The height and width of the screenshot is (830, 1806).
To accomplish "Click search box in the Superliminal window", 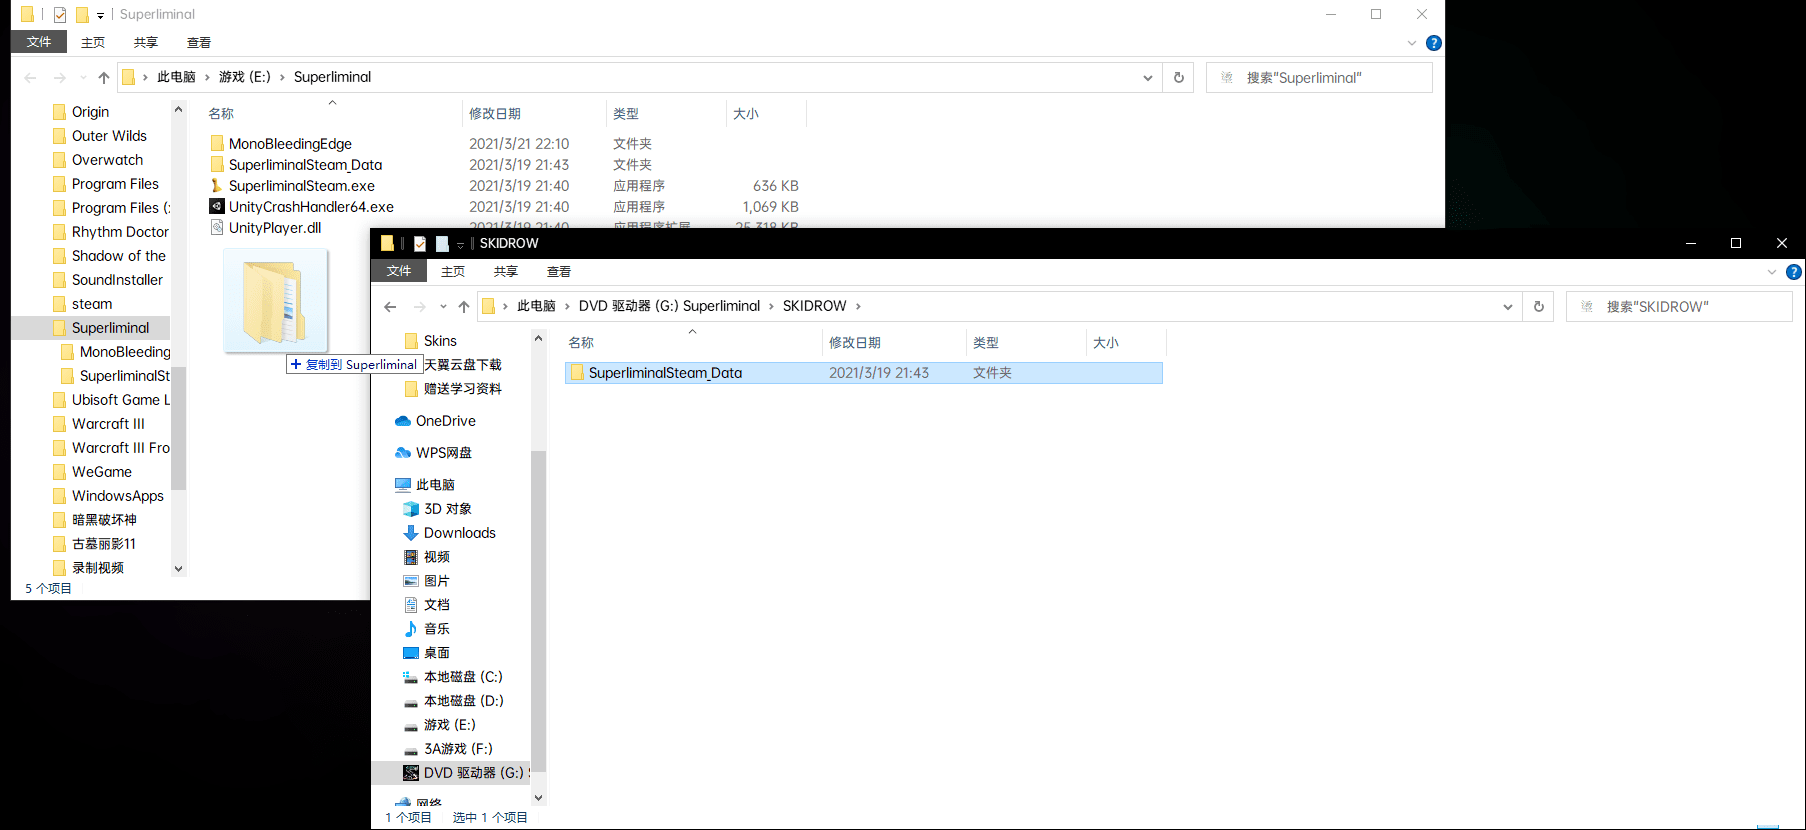I will coord(1319,78).
